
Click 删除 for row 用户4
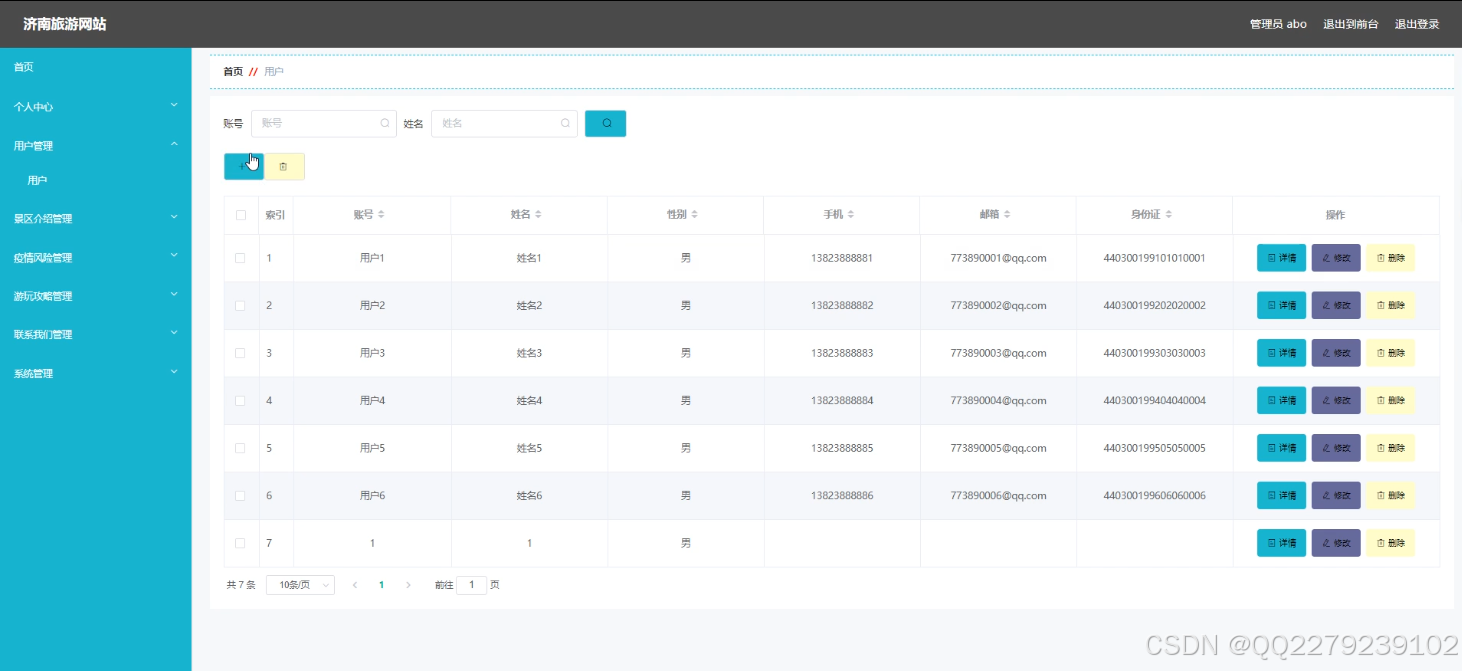point(1390,400)
